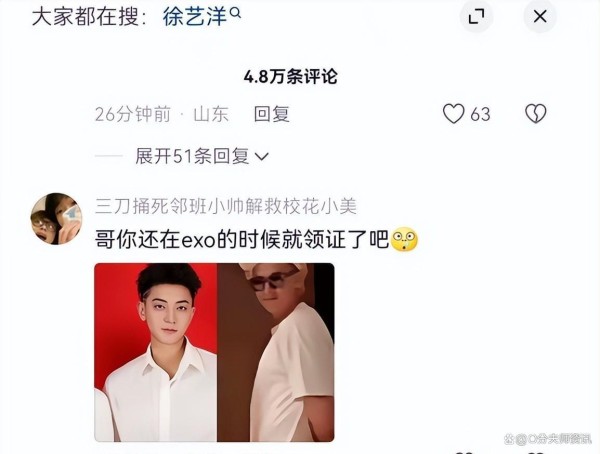Open username 三刀捅死邻班小帅解救校花小美
The width and height of the screenshot is (600, 454).
tap(226, 206)
